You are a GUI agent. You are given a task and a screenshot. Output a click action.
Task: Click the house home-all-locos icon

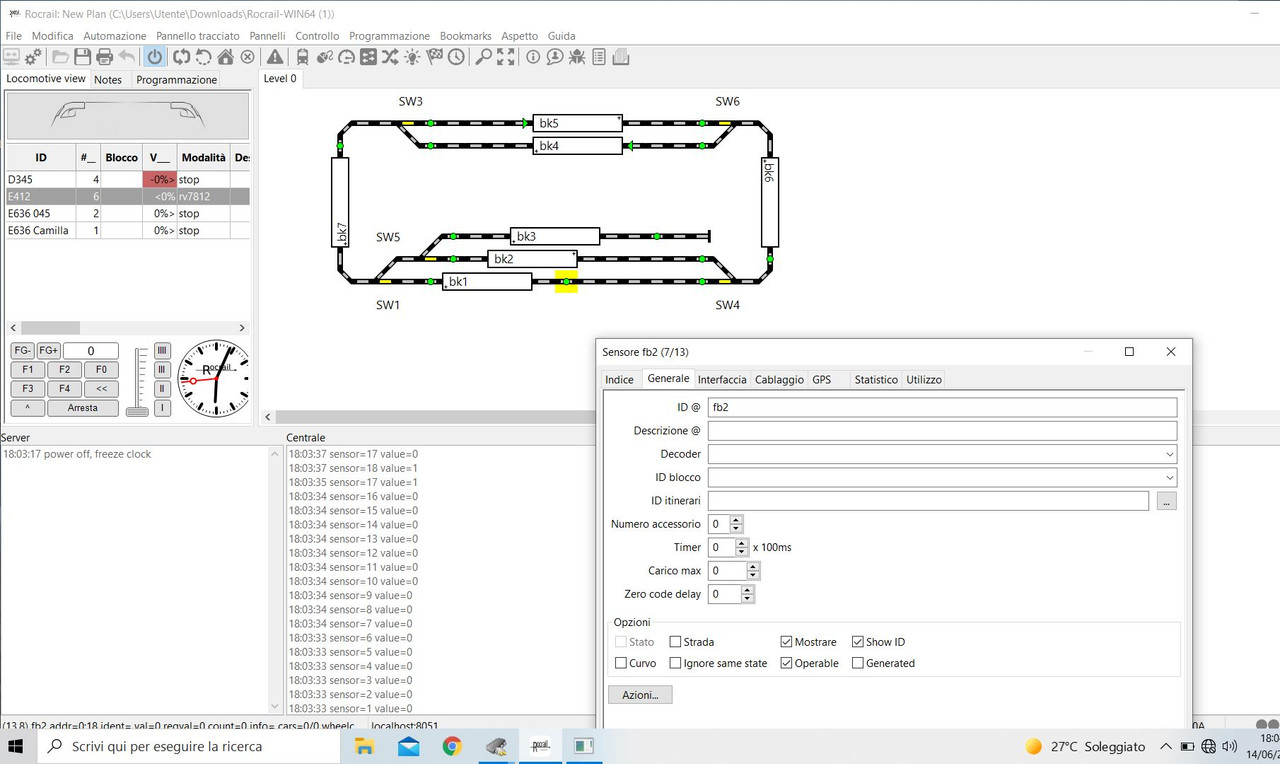(x=226, y=57)
